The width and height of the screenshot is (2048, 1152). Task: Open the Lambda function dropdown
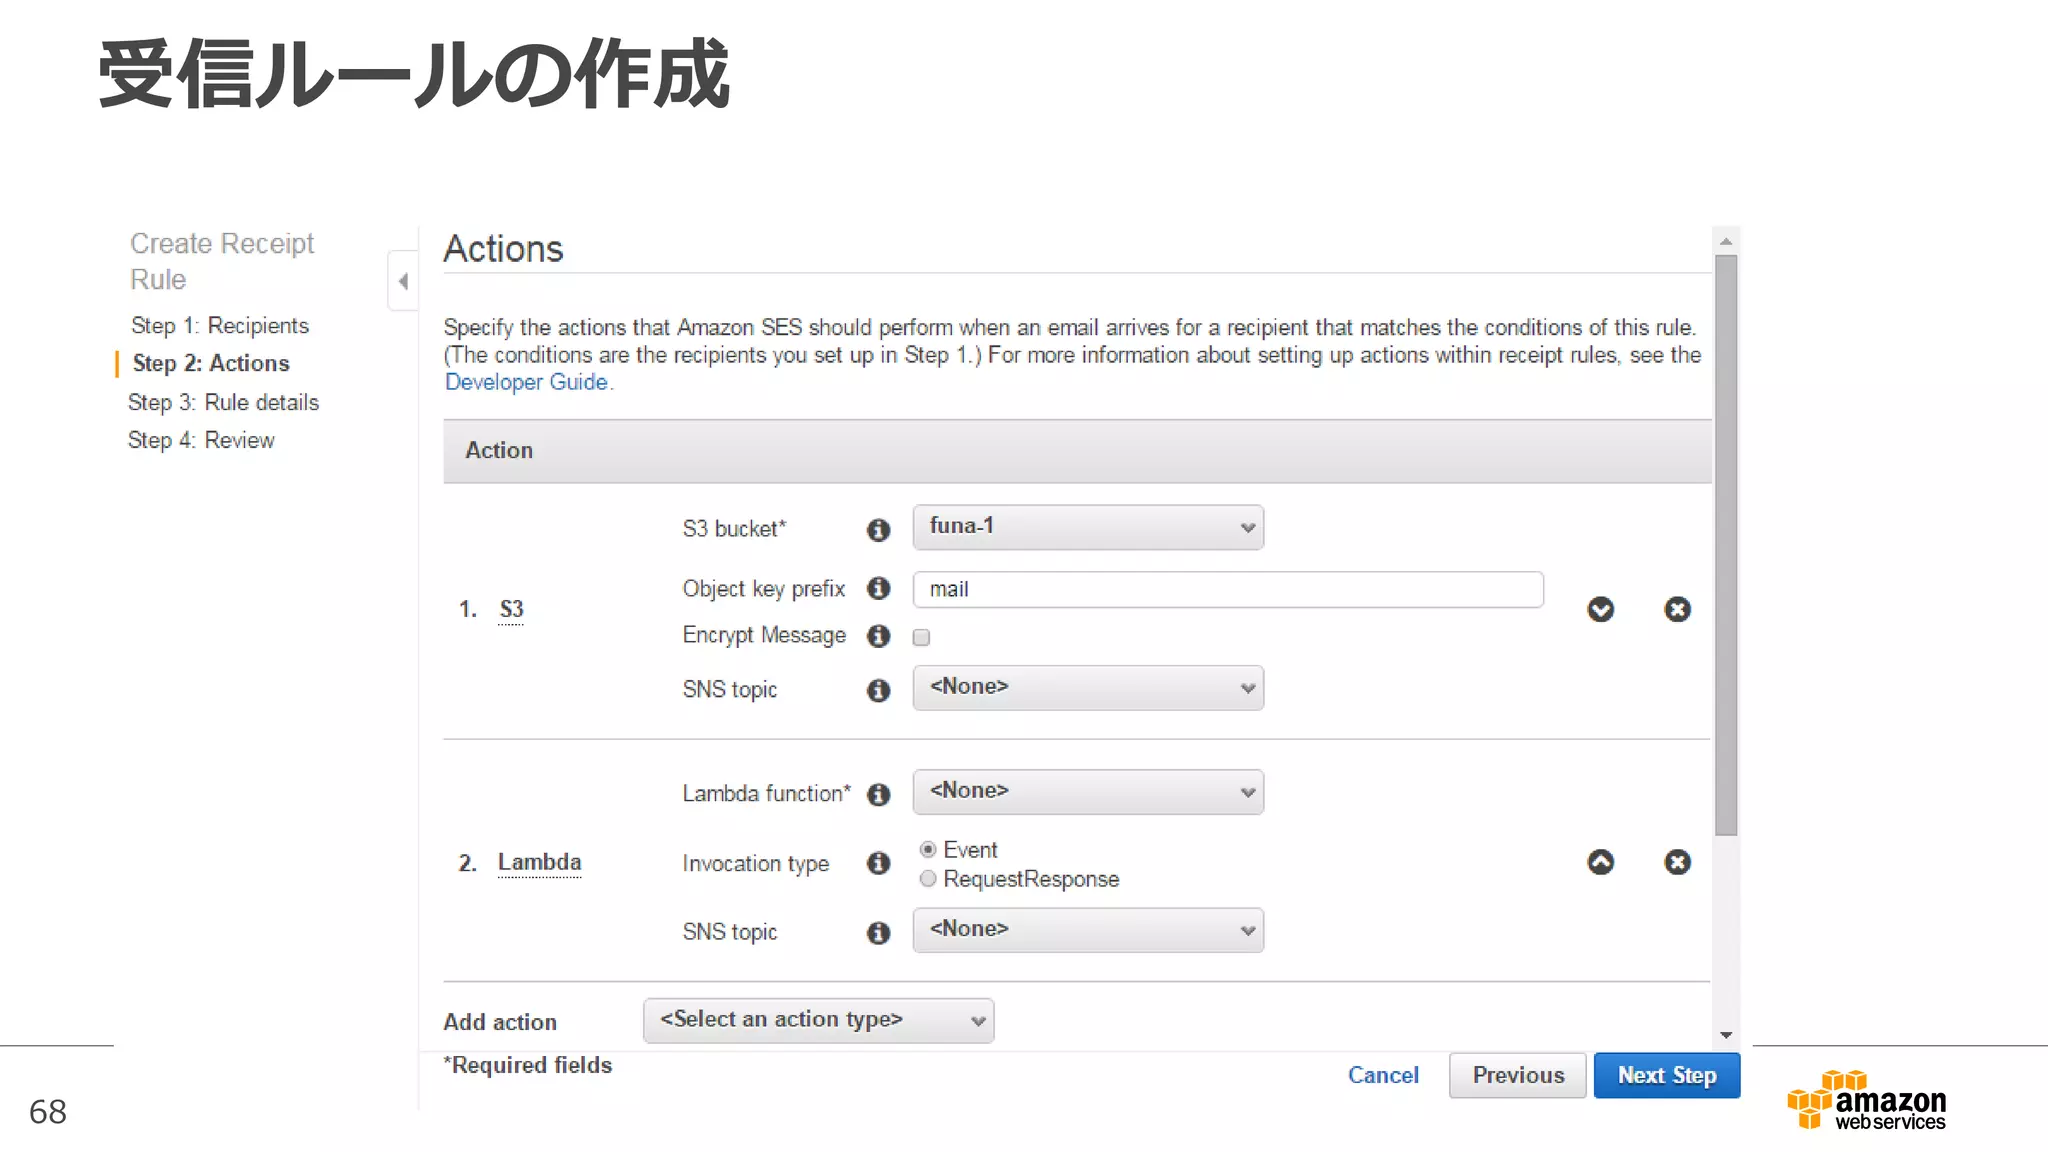1087,792
